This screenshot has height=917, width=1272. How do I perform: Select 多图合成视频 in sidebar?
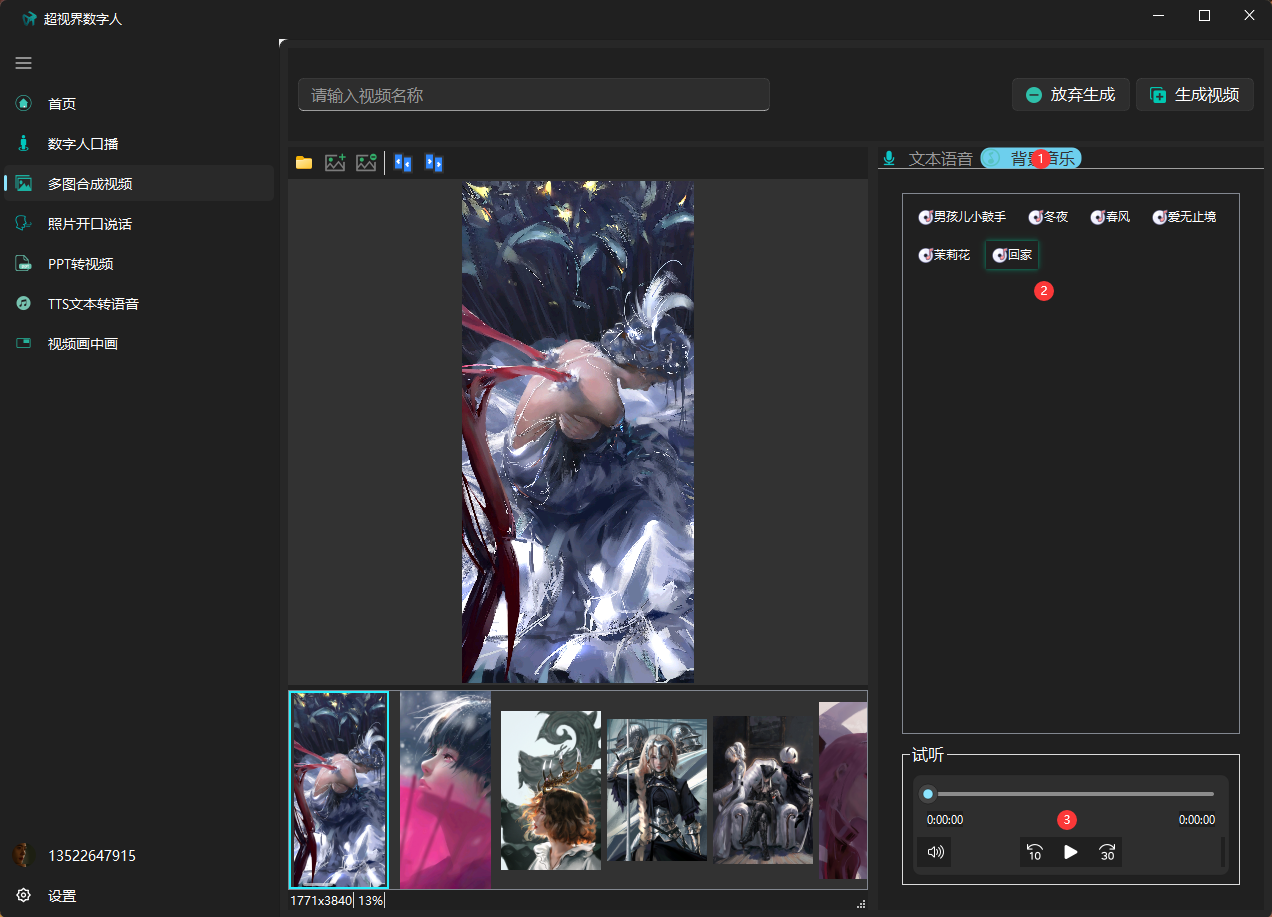(139, 183)
